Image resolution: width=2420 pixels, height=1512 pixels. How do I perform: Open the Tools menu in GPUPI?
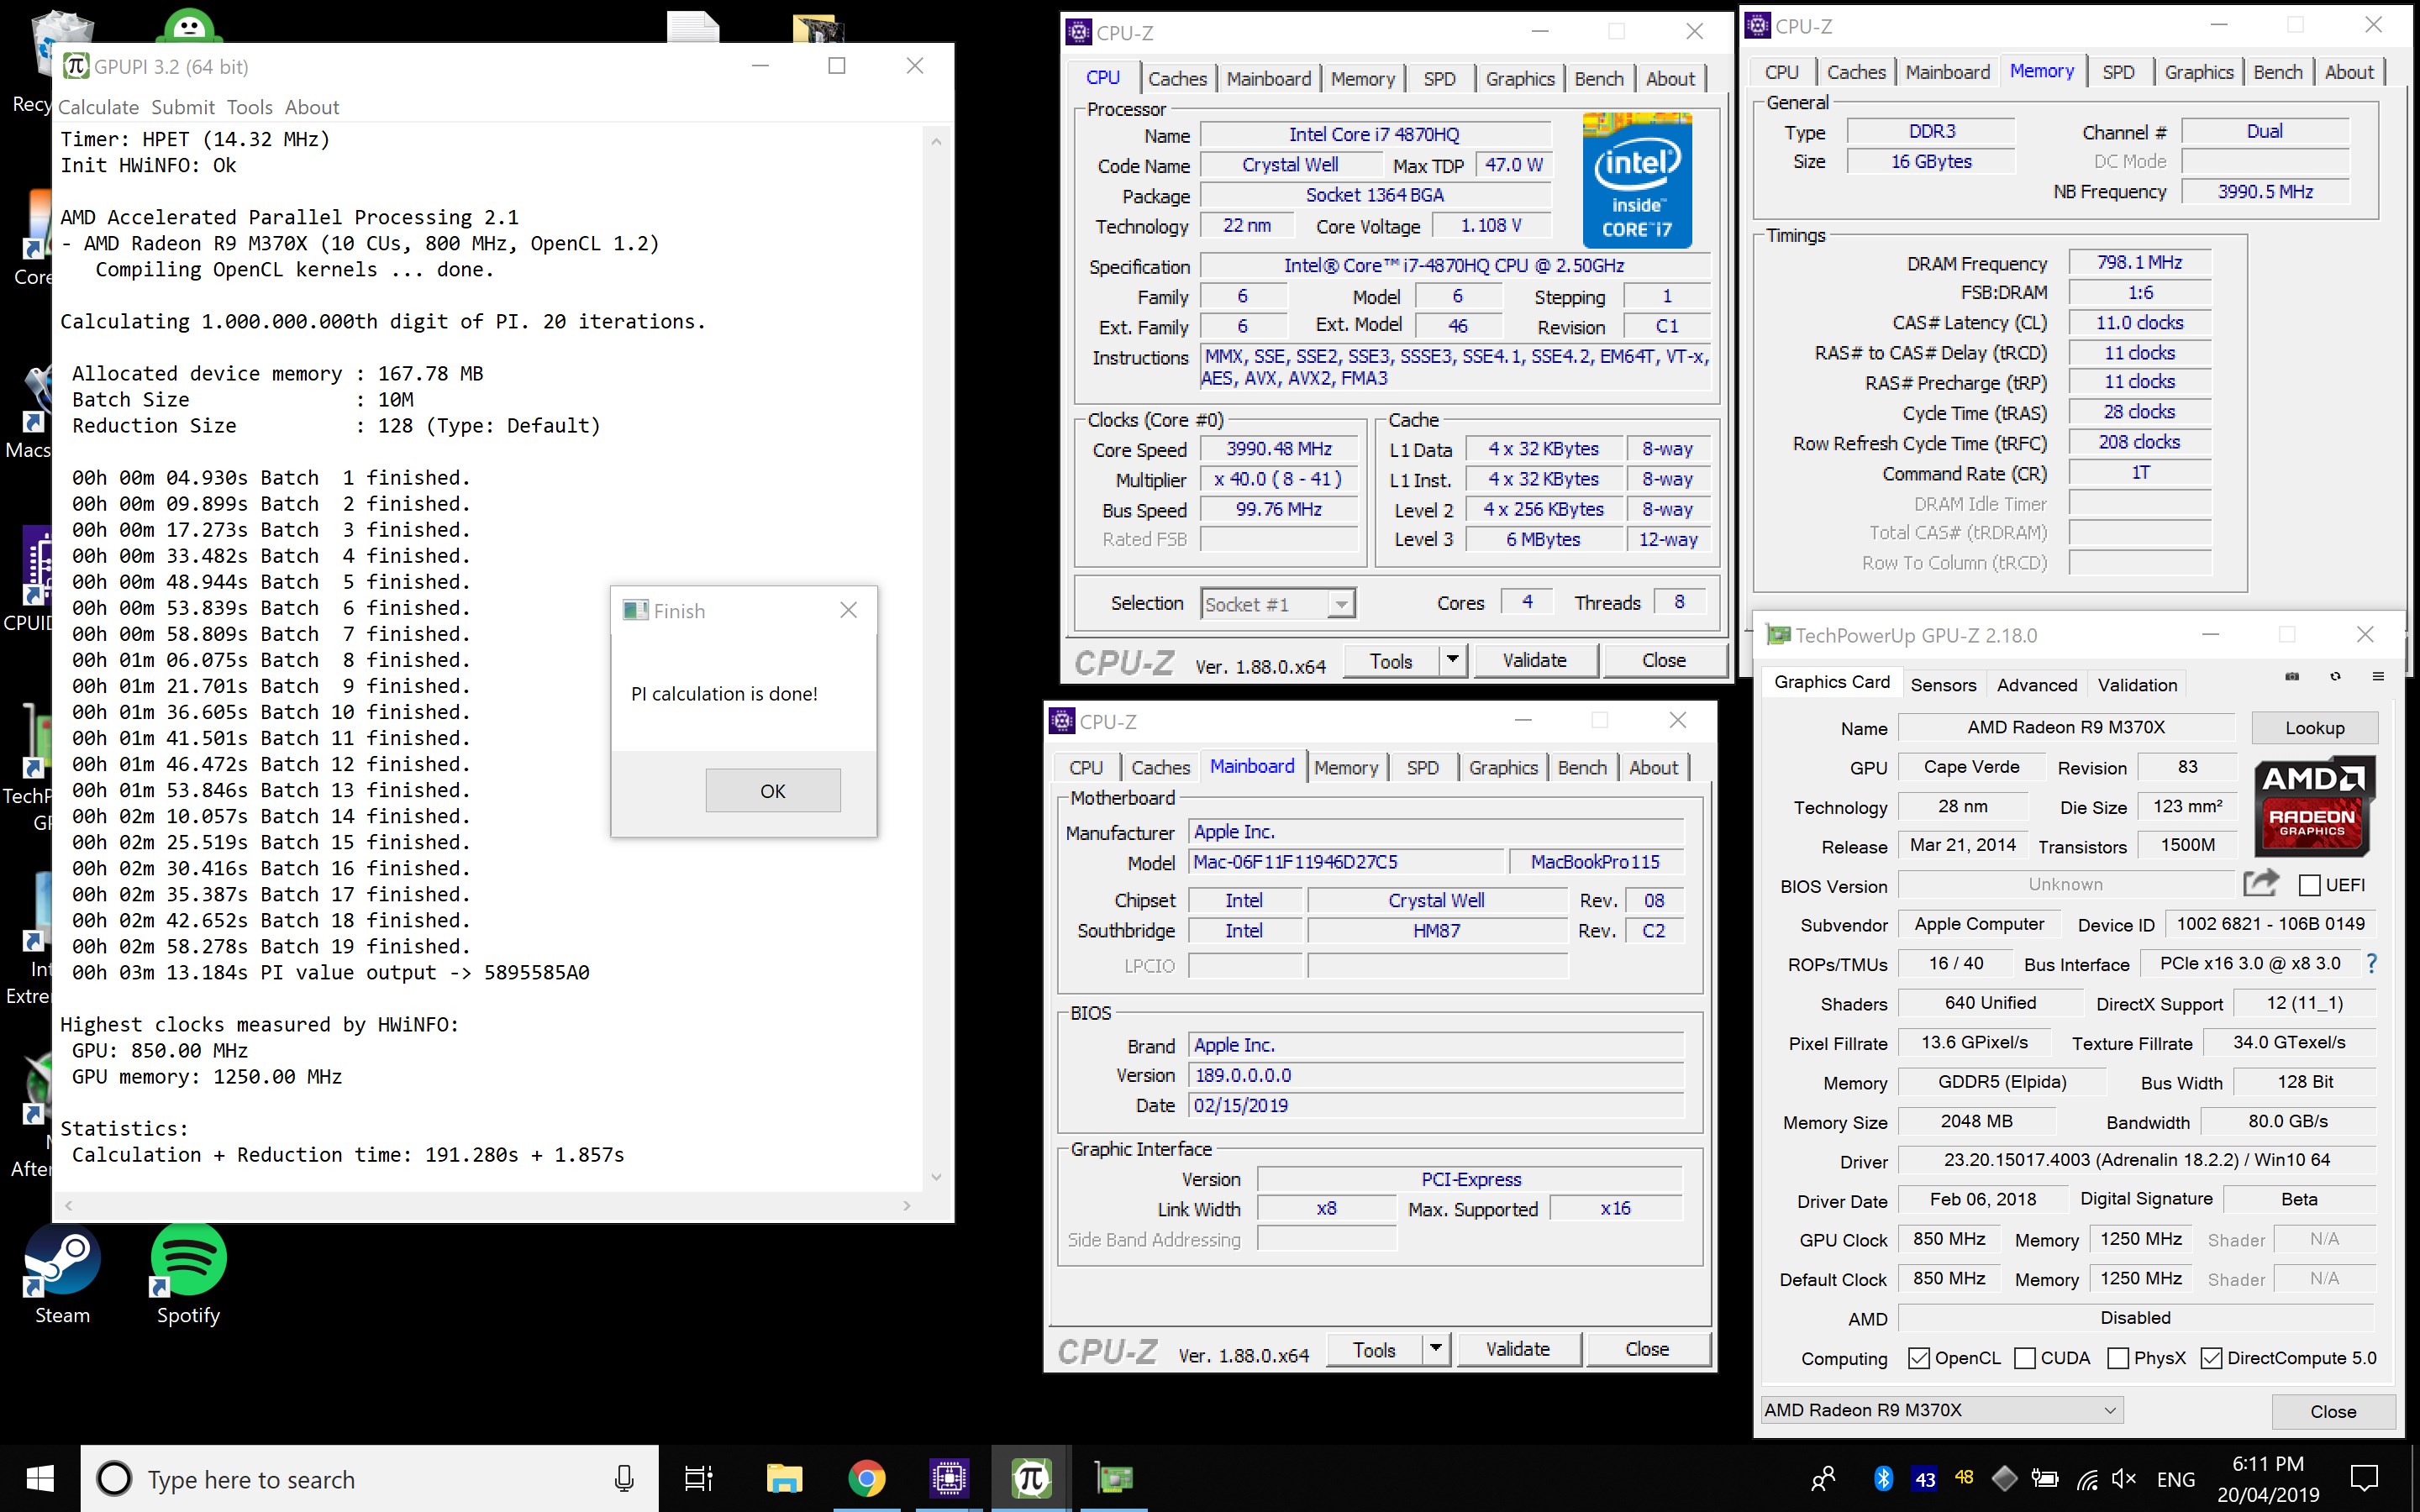coord(249,107)
